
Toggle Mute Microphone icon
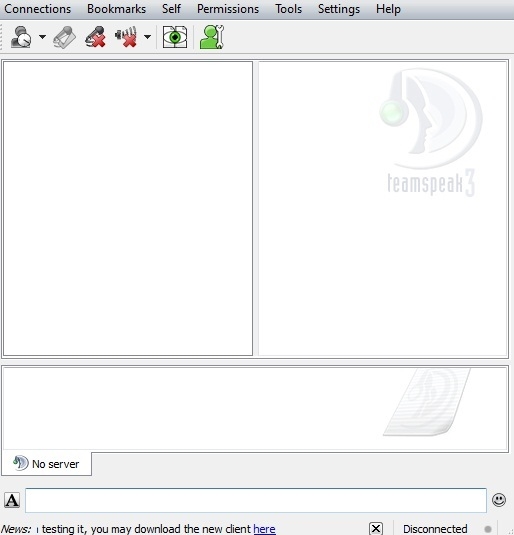(95, 37)
